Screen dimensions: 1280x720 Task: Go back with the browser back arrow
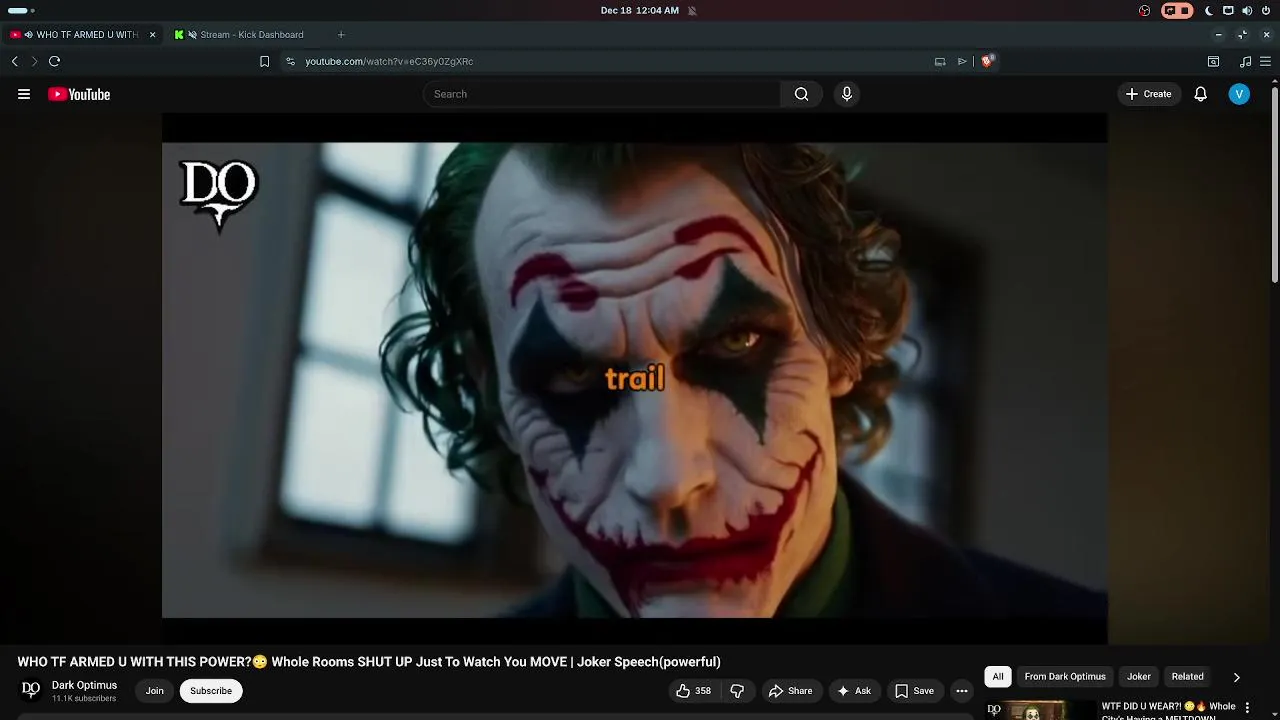coord(14,61)
